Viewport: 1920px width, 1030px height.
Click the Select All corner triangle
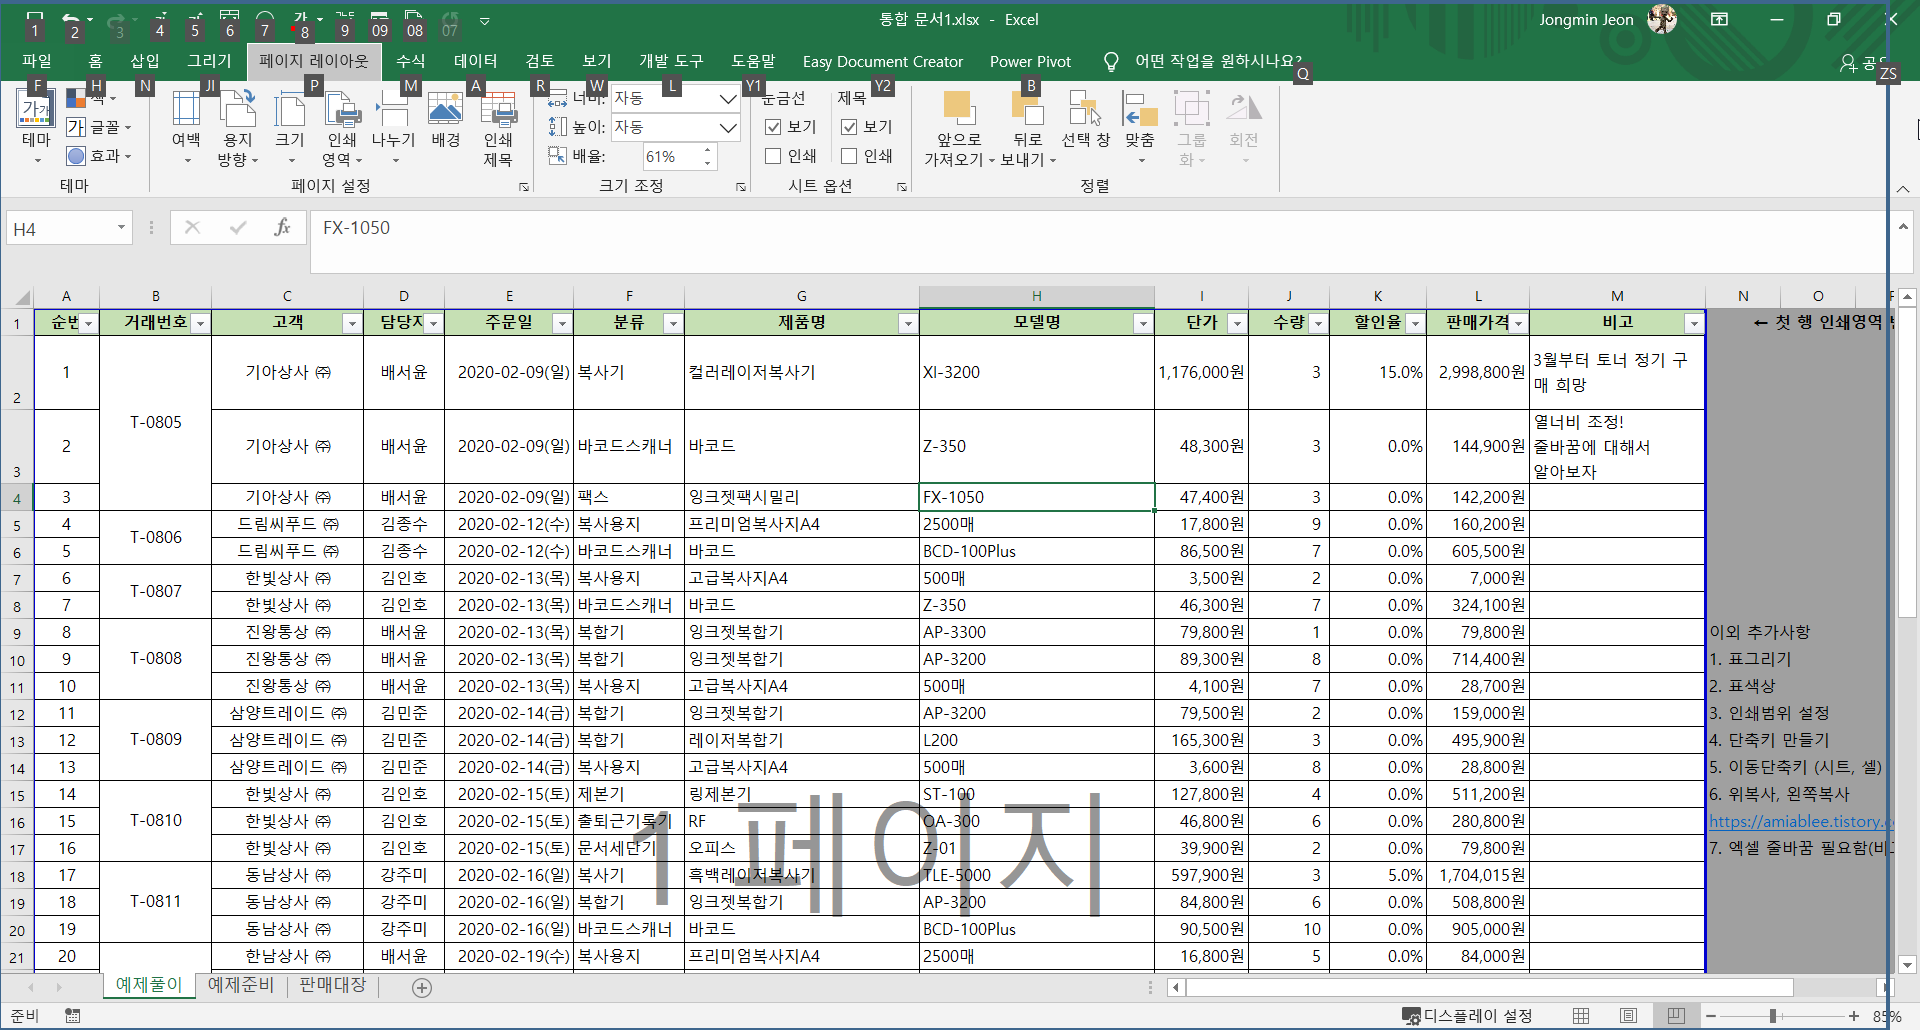[22, 297]
